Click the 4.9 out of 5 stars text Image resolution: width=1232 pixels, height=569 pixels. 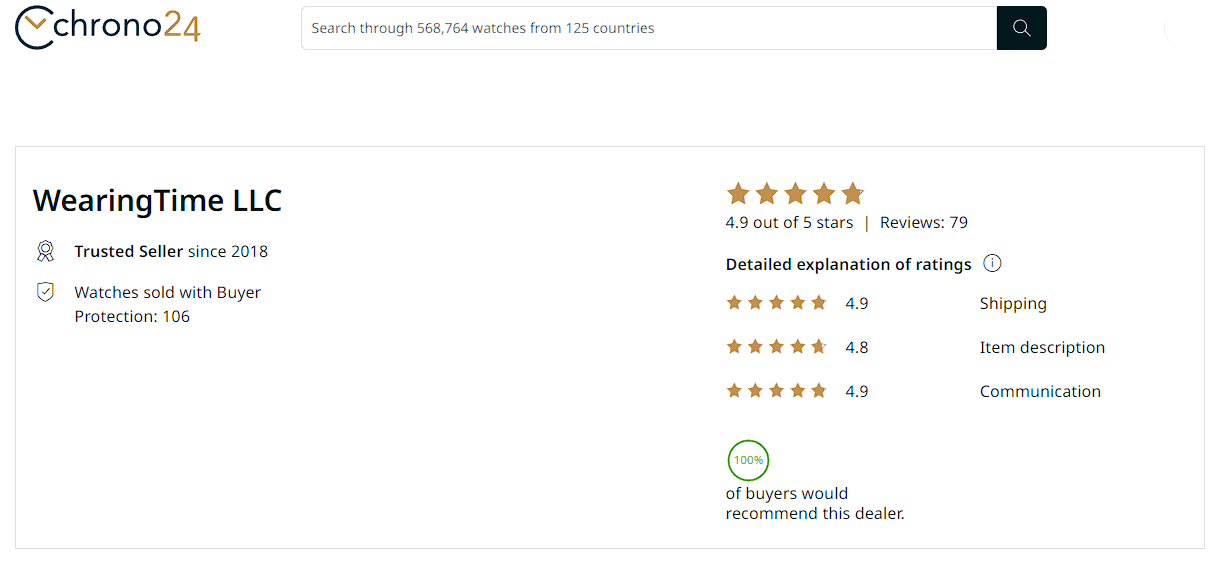click(x=789, y=222)
